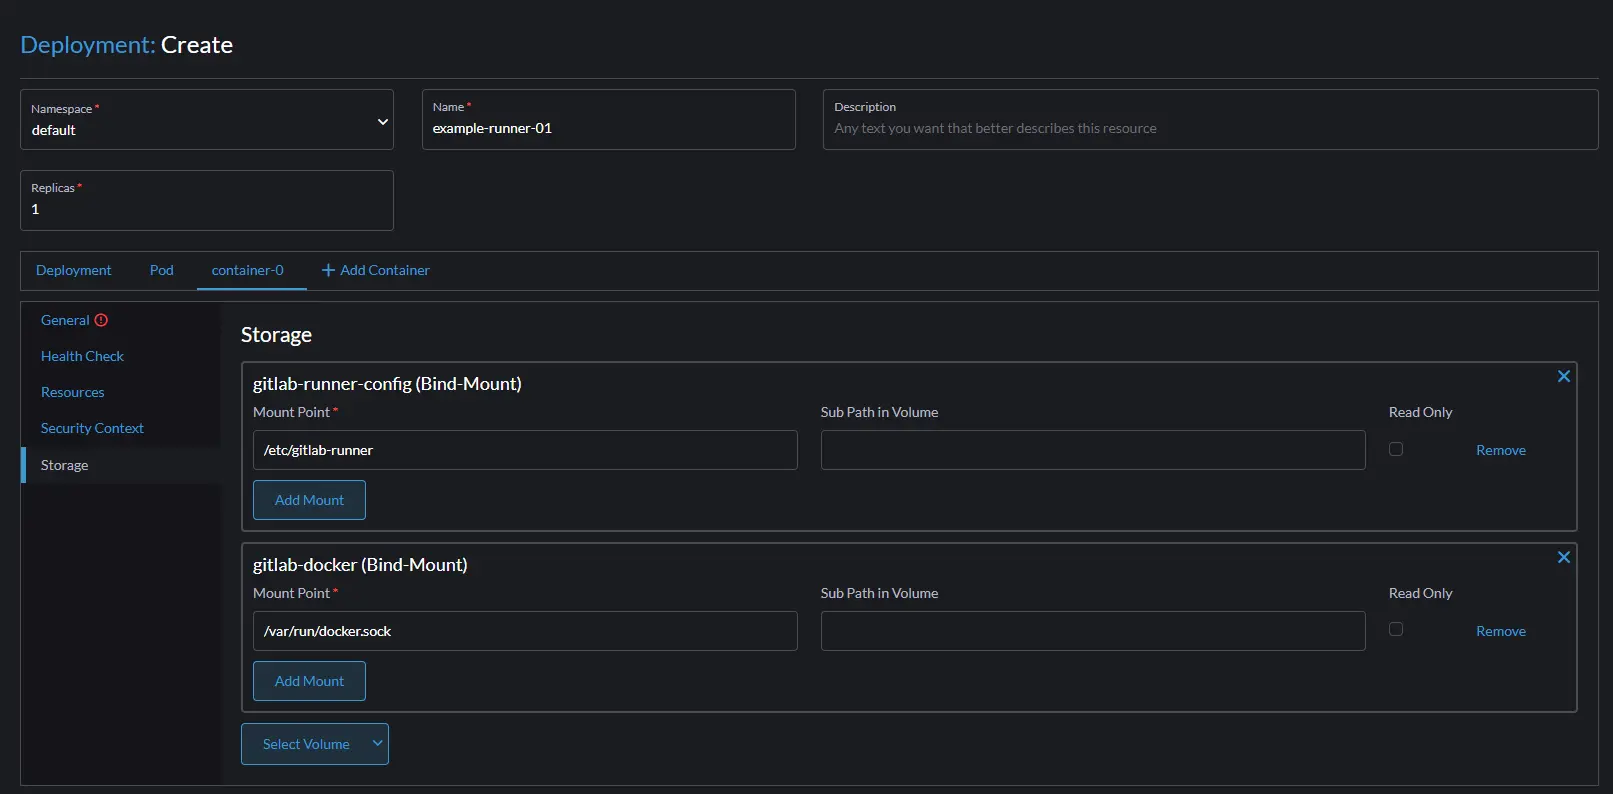Focus the Replicas input field
Image resolution: width=1613 pixels, height=794 pixels.
pyautogui.click(x=207, y=209)
